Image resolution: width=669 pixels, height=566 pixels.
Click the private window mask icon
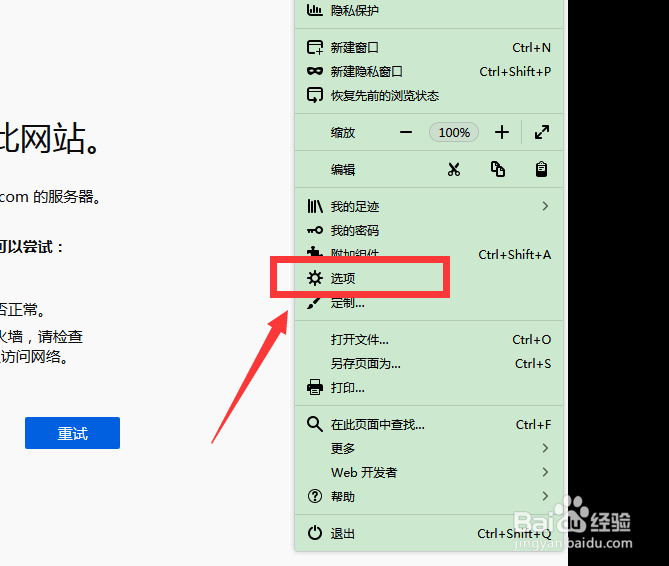tap(315, 71)
